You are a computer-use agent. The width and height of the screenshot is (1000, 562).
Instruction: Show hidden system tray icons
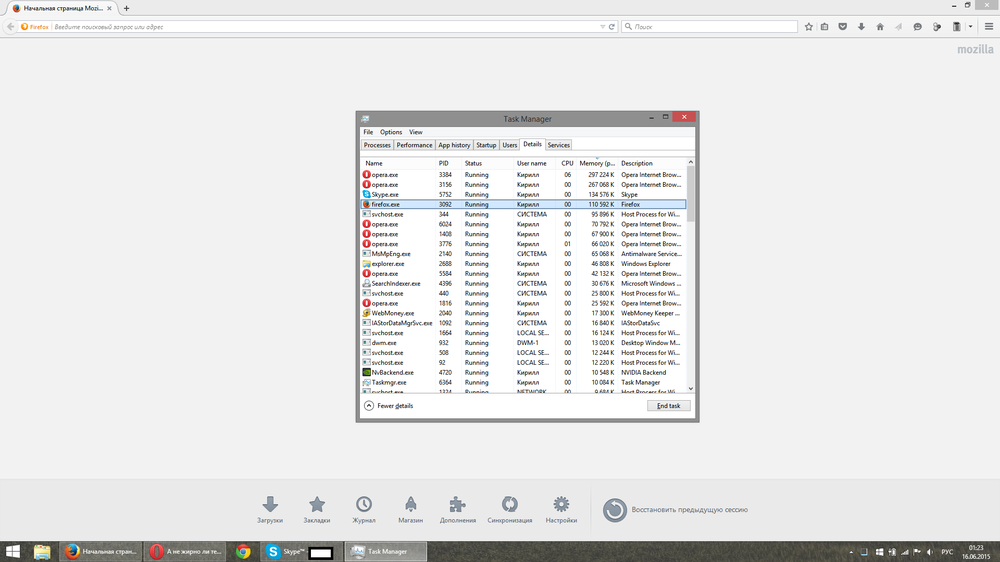851,552
